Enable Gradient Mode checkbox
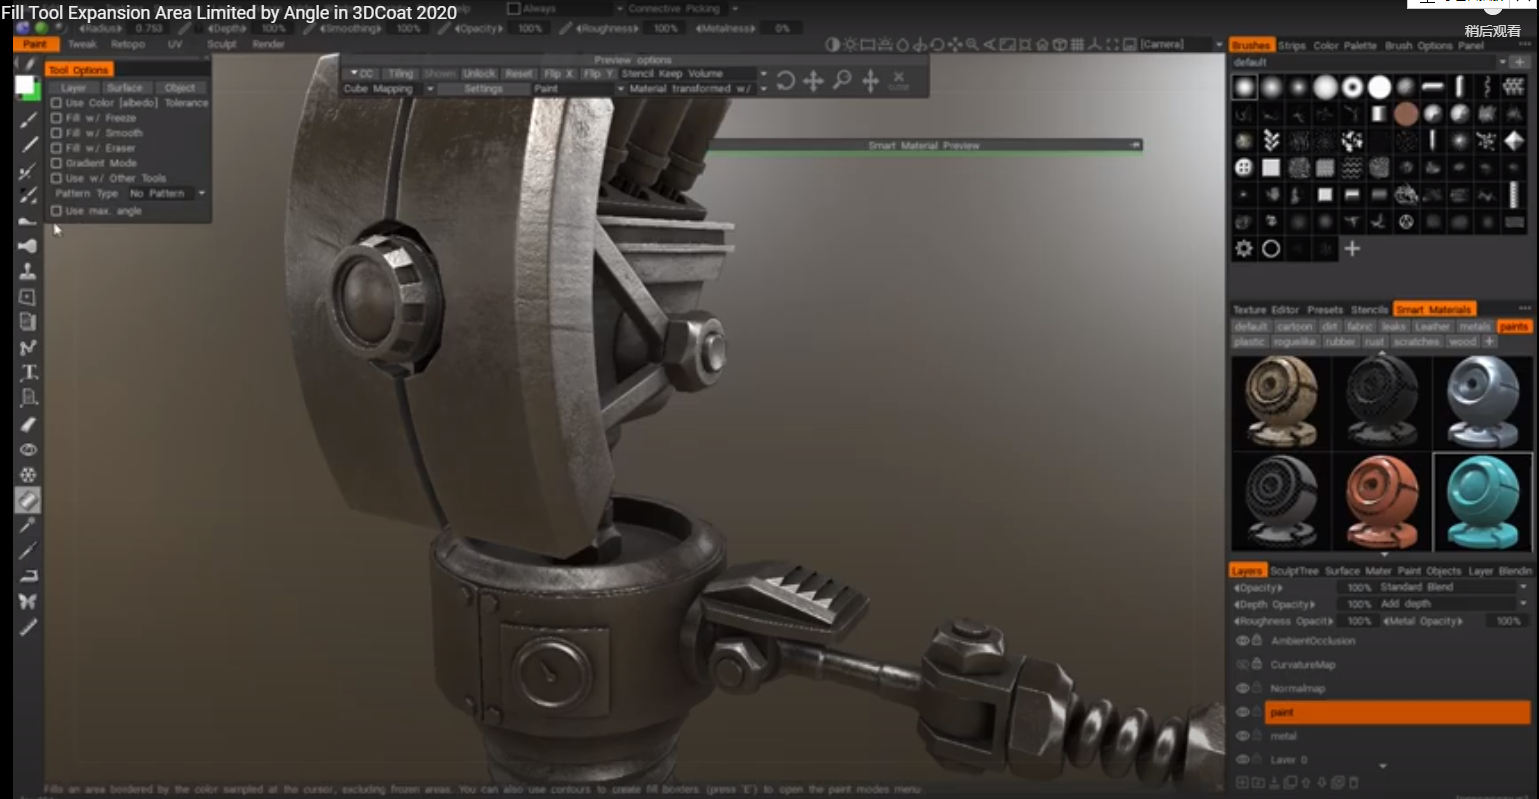This screenshot has height=799, width=1539. [57, 163]
